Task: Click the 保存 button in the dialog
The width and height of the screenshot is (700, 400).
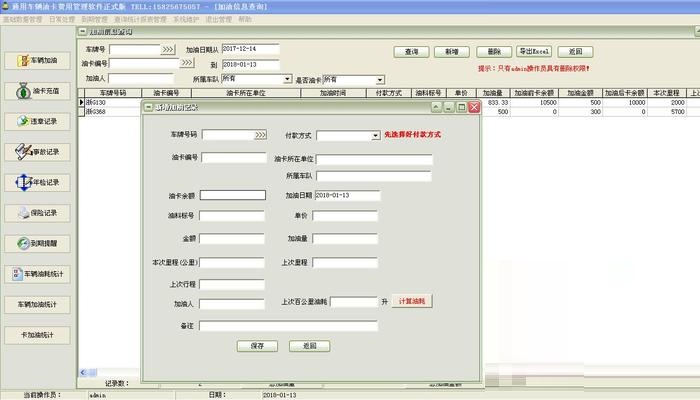Action: [x=257, y=346]
